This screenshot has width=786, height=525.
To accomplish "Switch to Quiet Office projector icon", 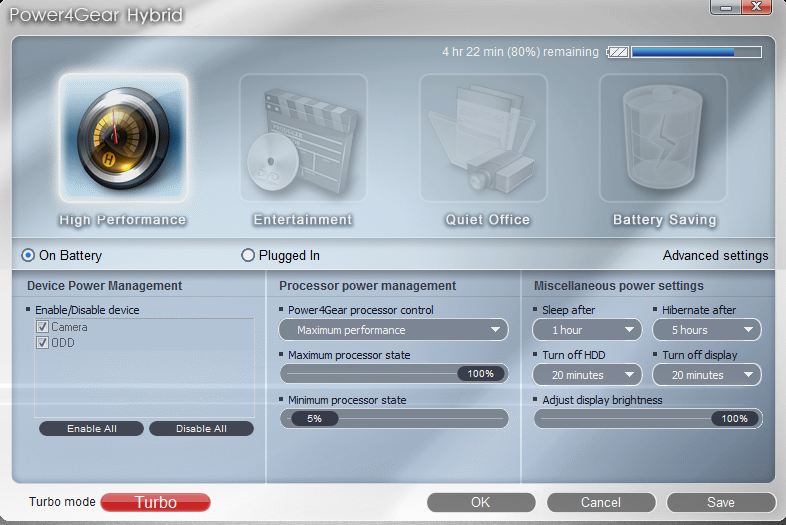I will (x=483, y=137).
